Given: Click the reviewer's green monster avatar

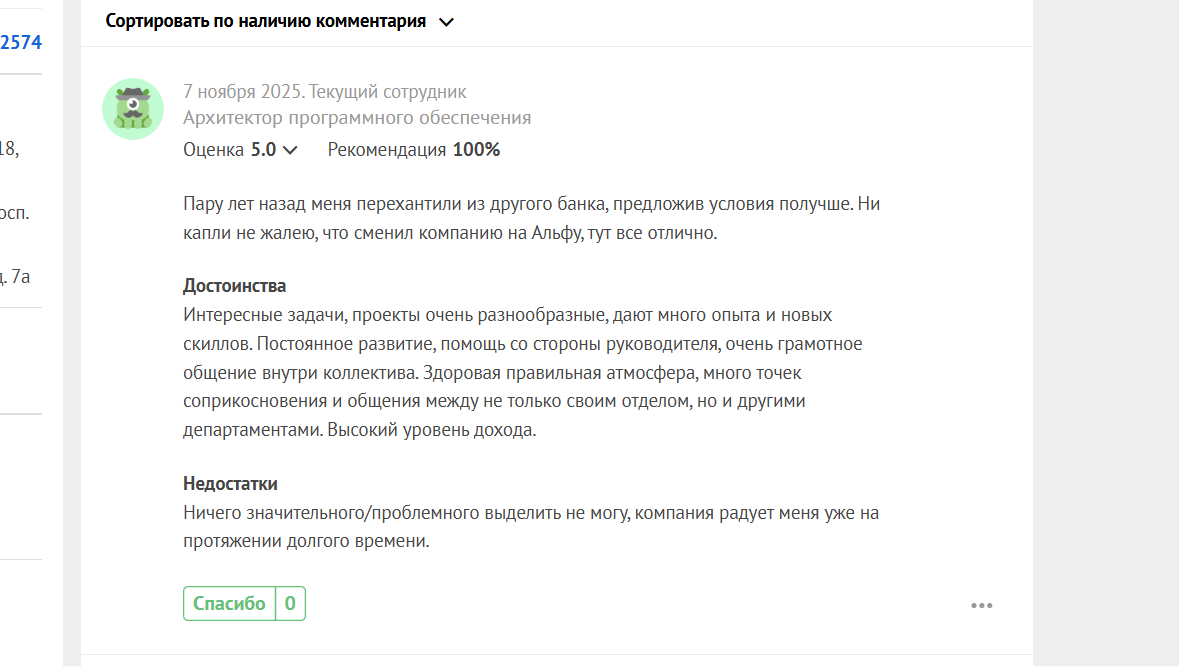Looking at the screenshot, I should click(133, 109).
